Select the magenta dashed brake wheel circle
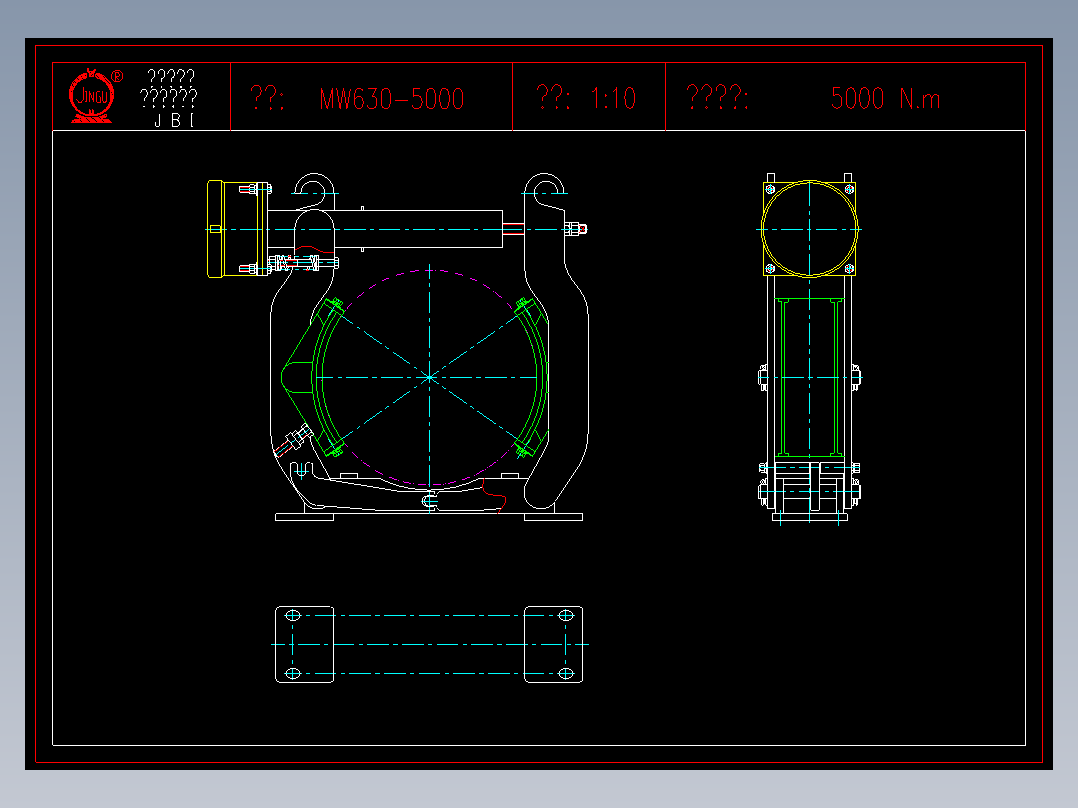 (x=430, y=378)
